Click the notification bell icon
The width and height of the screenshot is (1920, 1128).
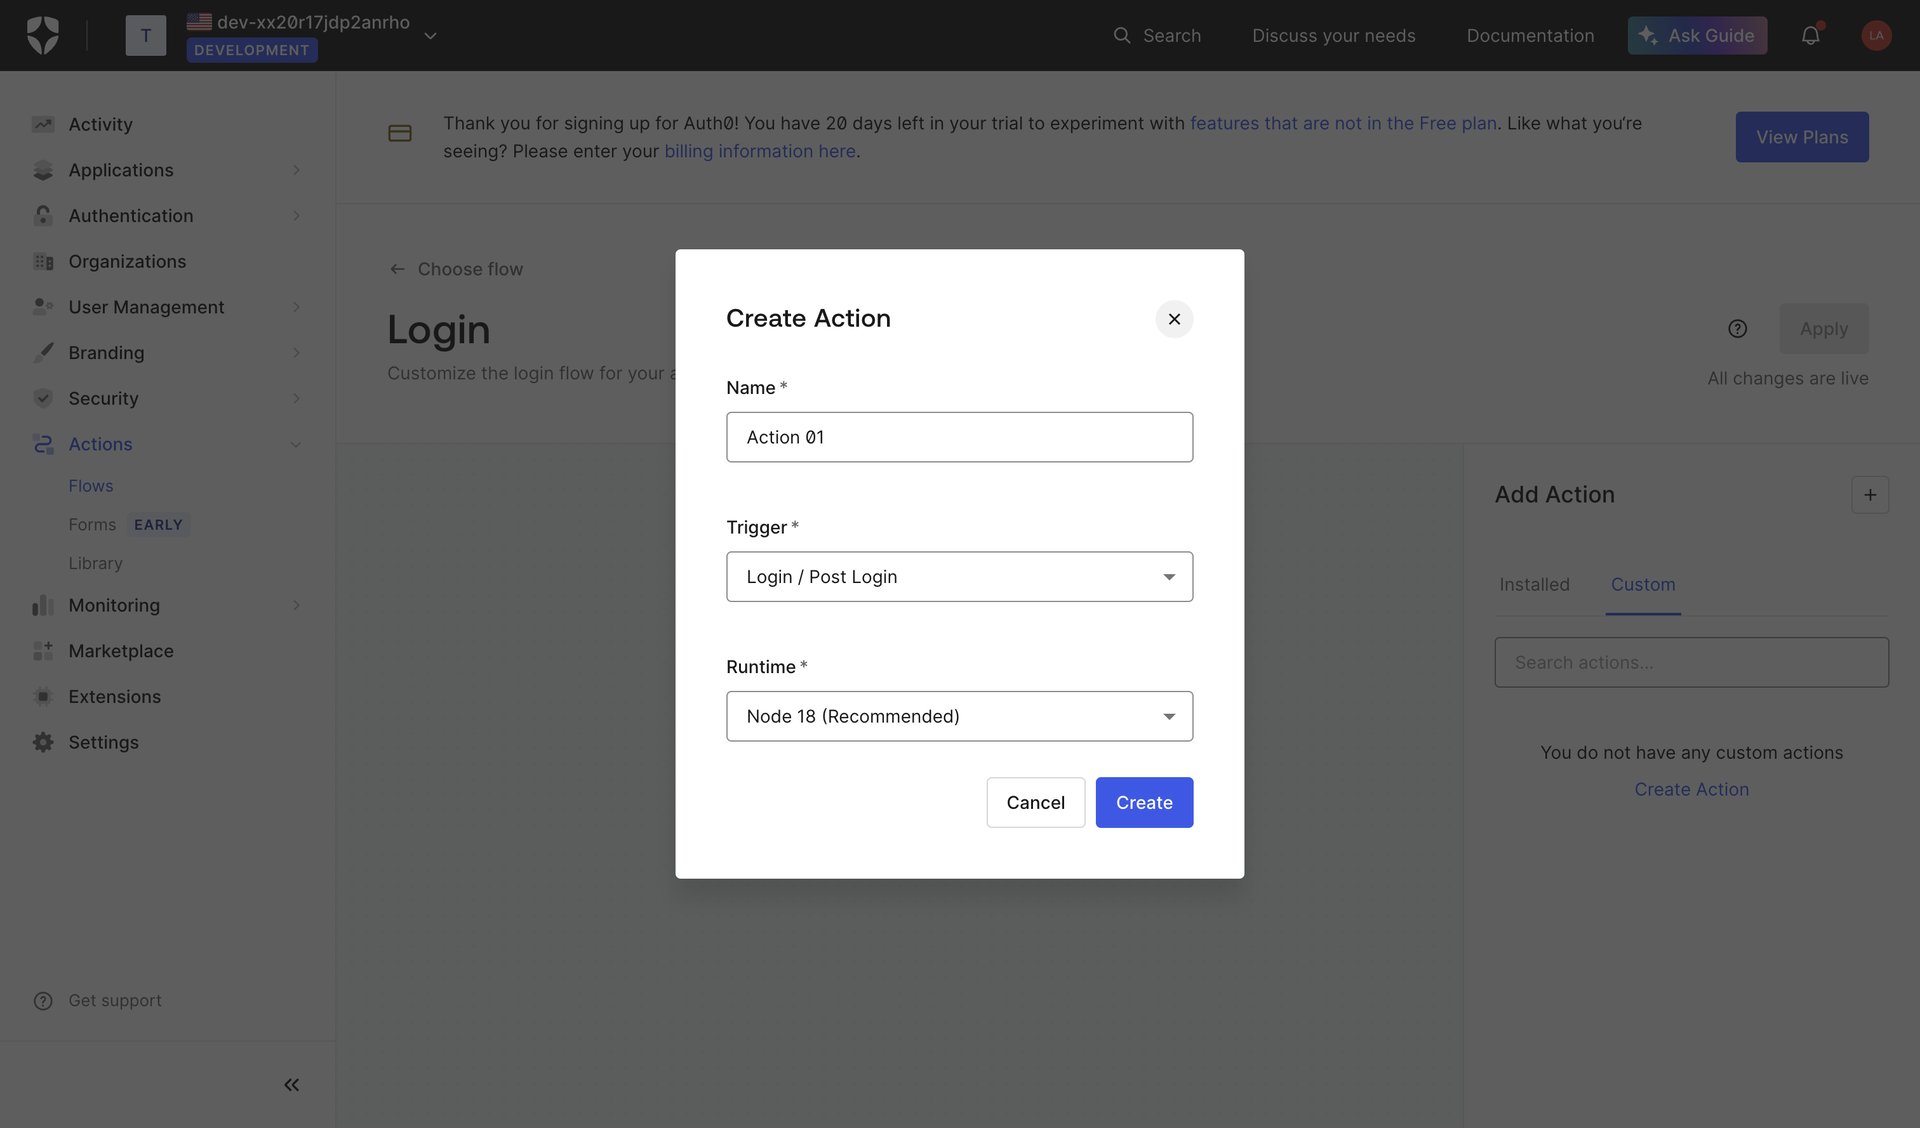1811,35
